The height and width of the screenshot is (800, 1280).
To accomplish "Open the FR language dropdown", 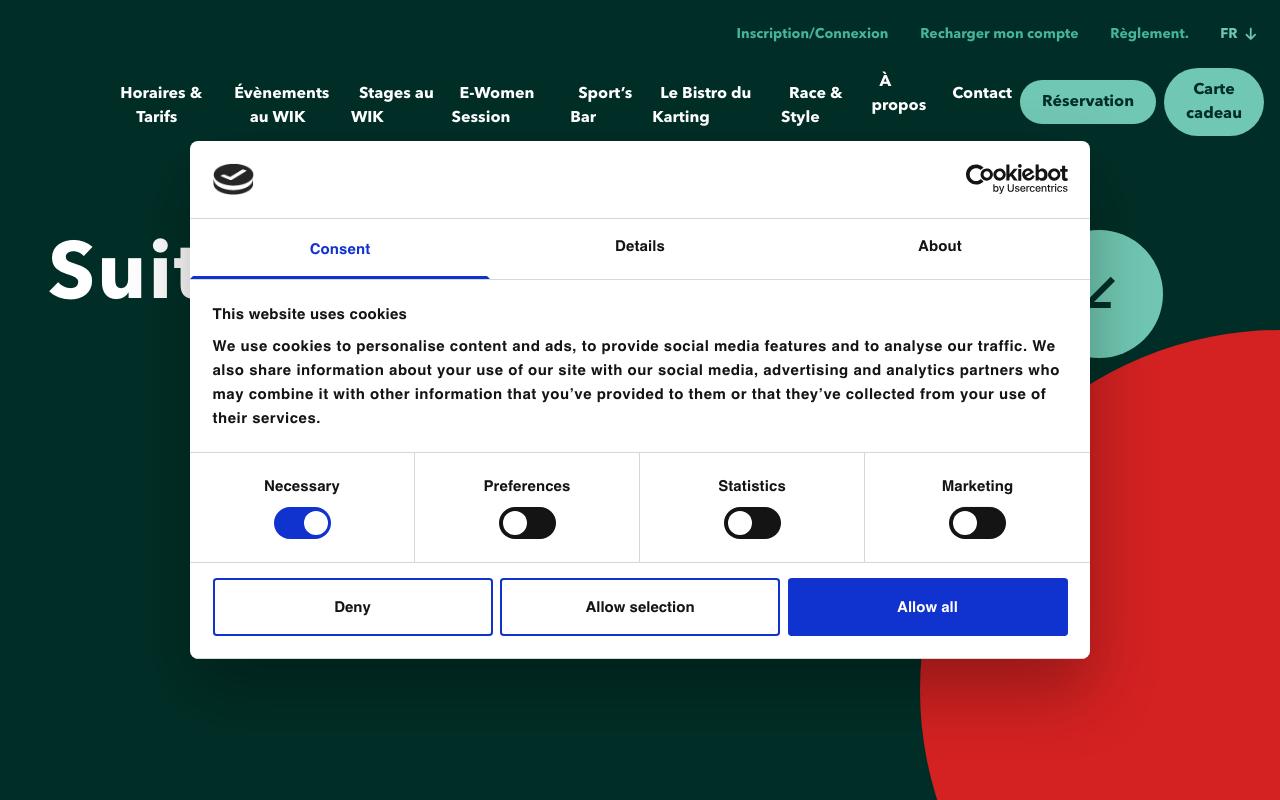I will [x=1238, y=33].
